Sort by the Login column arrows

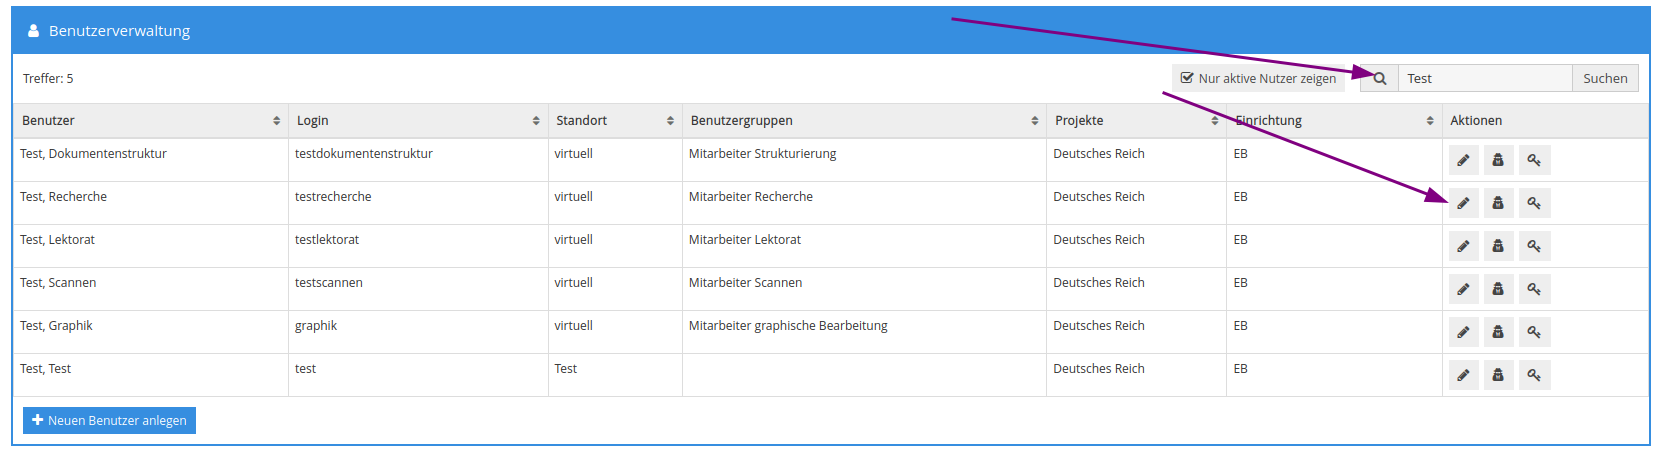[536, 121]
